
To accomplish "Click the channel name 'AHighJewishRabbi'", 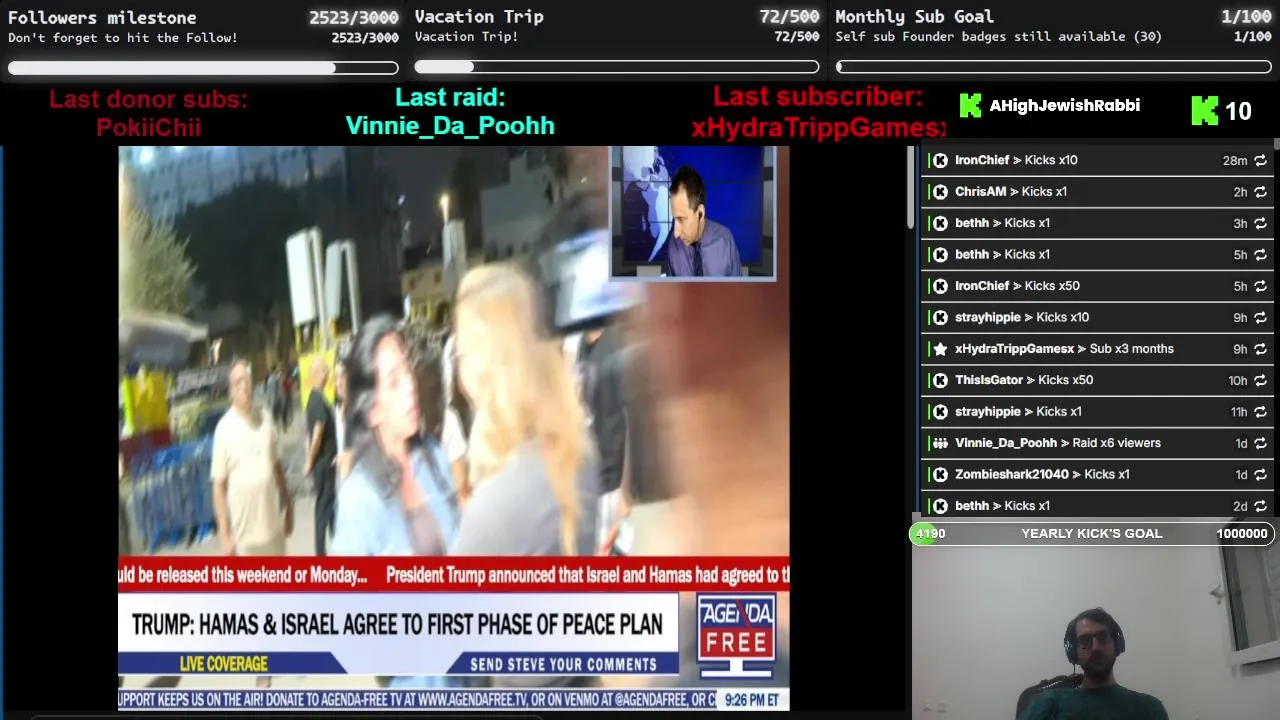I will point(1064,106).
